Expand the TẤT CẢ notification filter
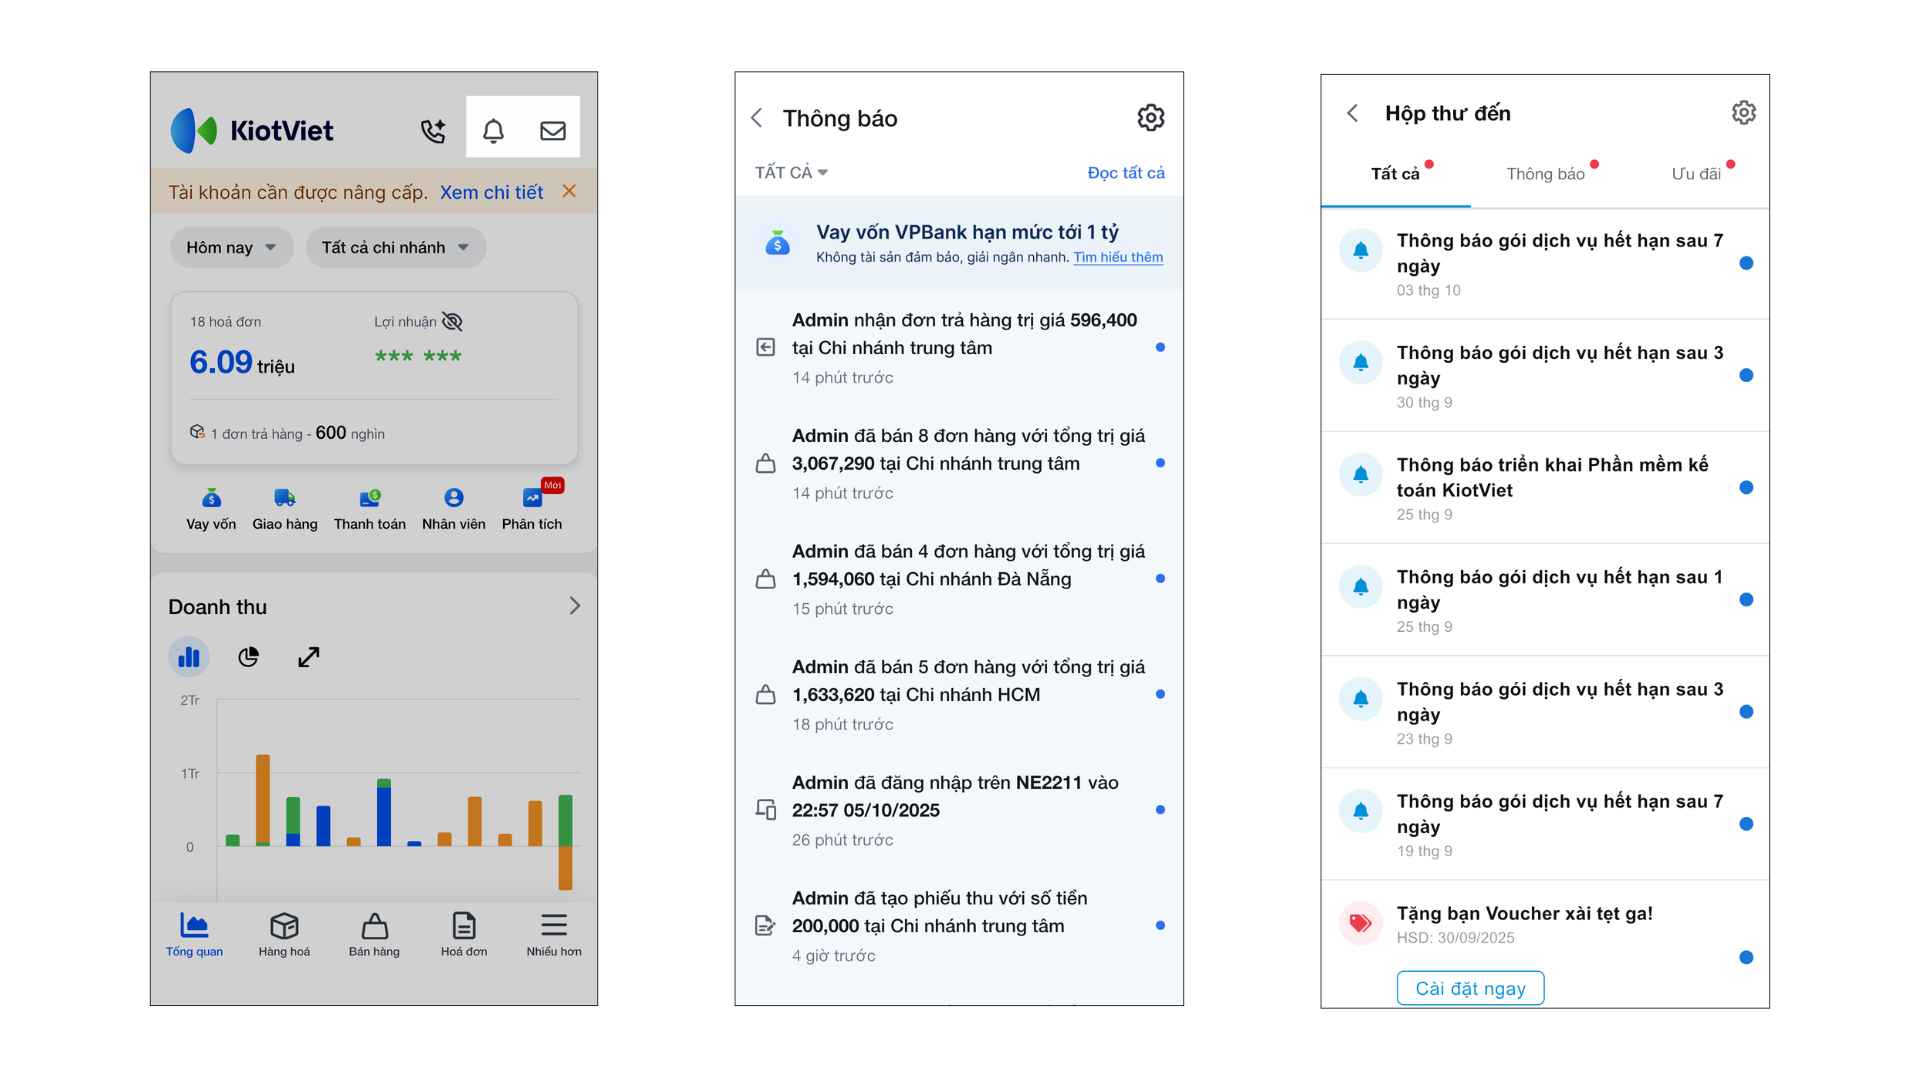 click(x=791, y=173)
